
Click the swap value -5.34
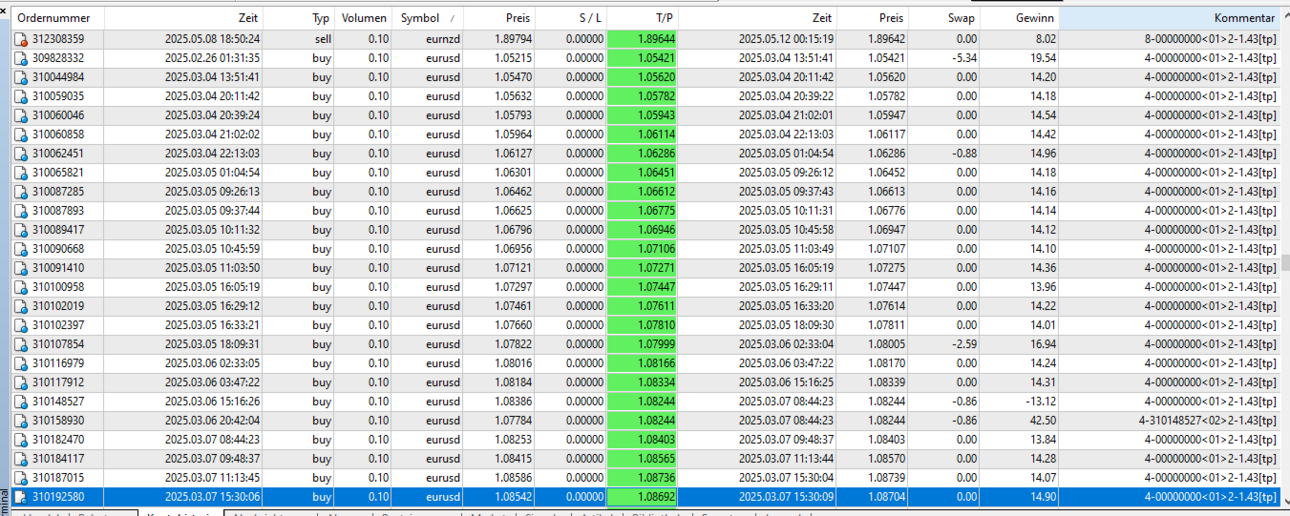(x=965, y=58)
